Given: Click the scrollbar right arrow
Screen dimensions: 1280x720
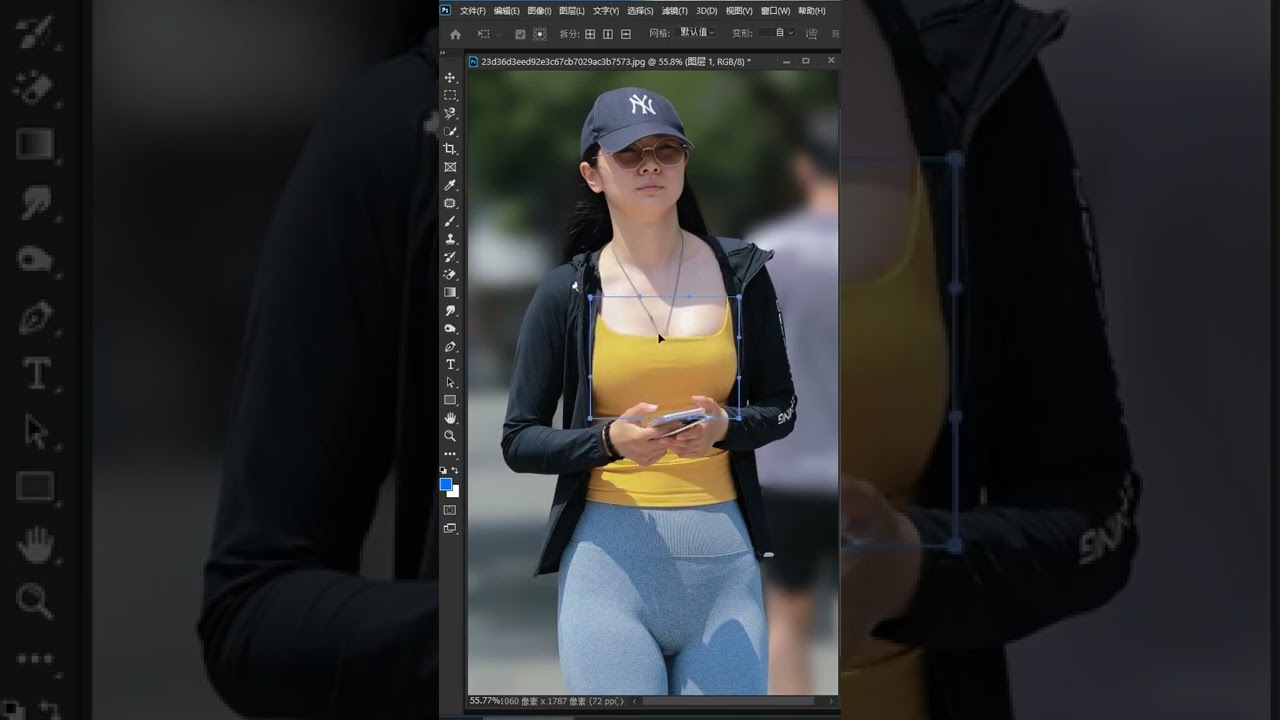Looking at the screenshot, I should pos(831,701).
